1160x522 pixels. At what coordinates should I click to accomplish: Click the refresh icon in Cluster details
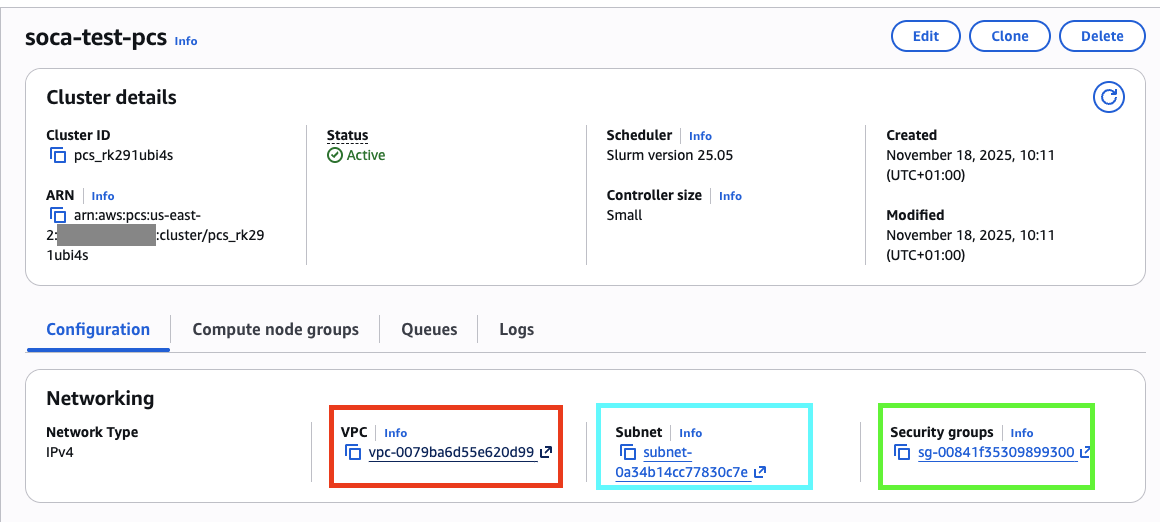pyautogui.click(x=1108, y=97)
